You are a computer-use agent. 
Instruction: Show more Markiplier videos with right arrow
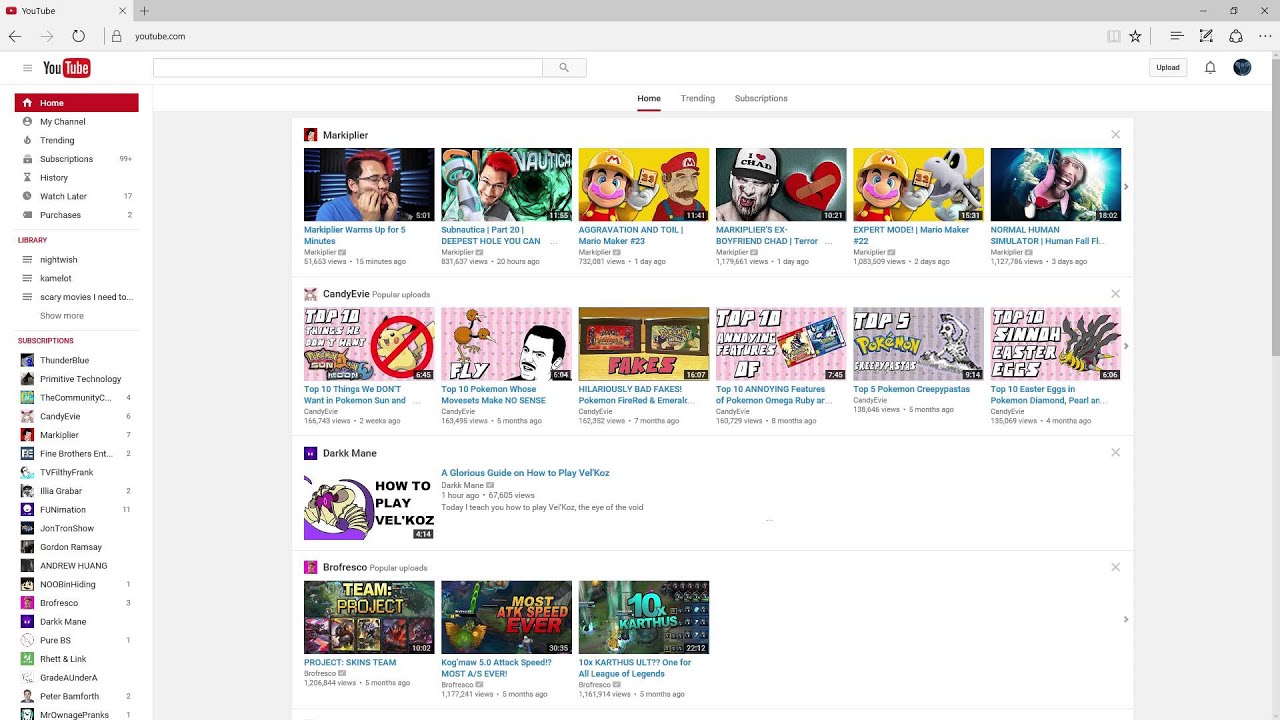click(1126, 187)
